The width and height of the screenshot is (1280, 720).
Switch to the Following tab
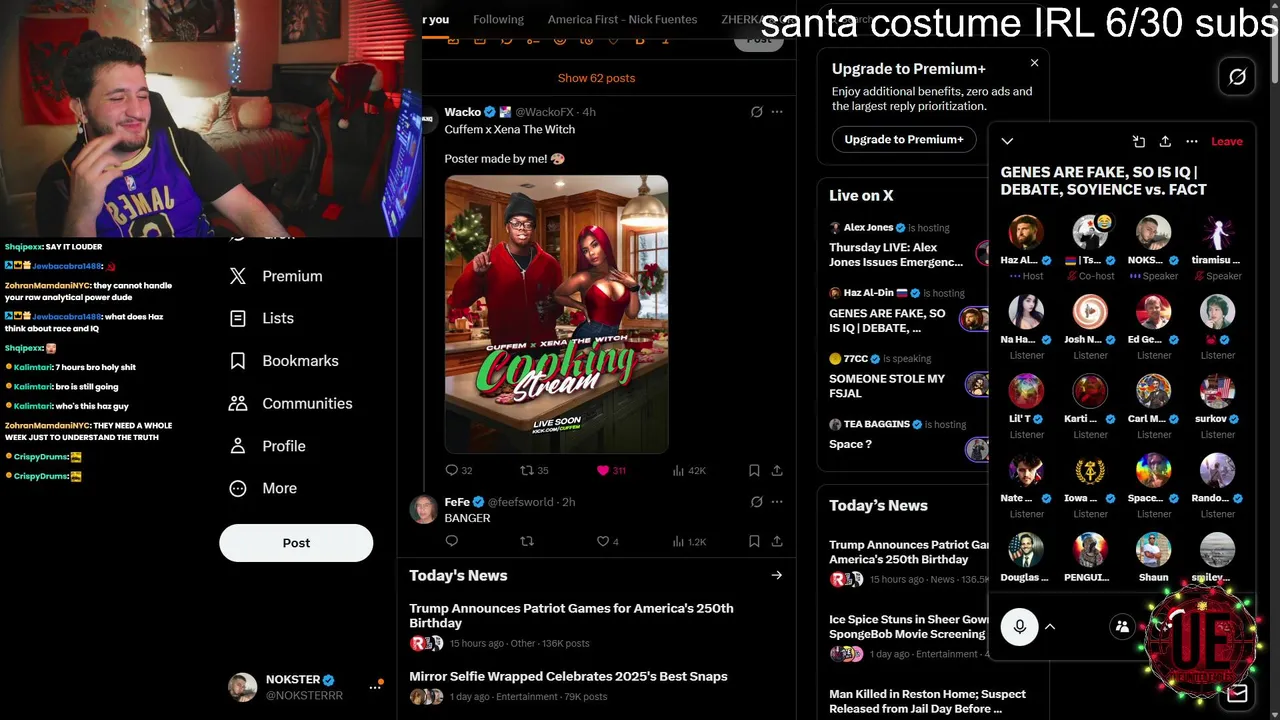(x=498, y=20)
